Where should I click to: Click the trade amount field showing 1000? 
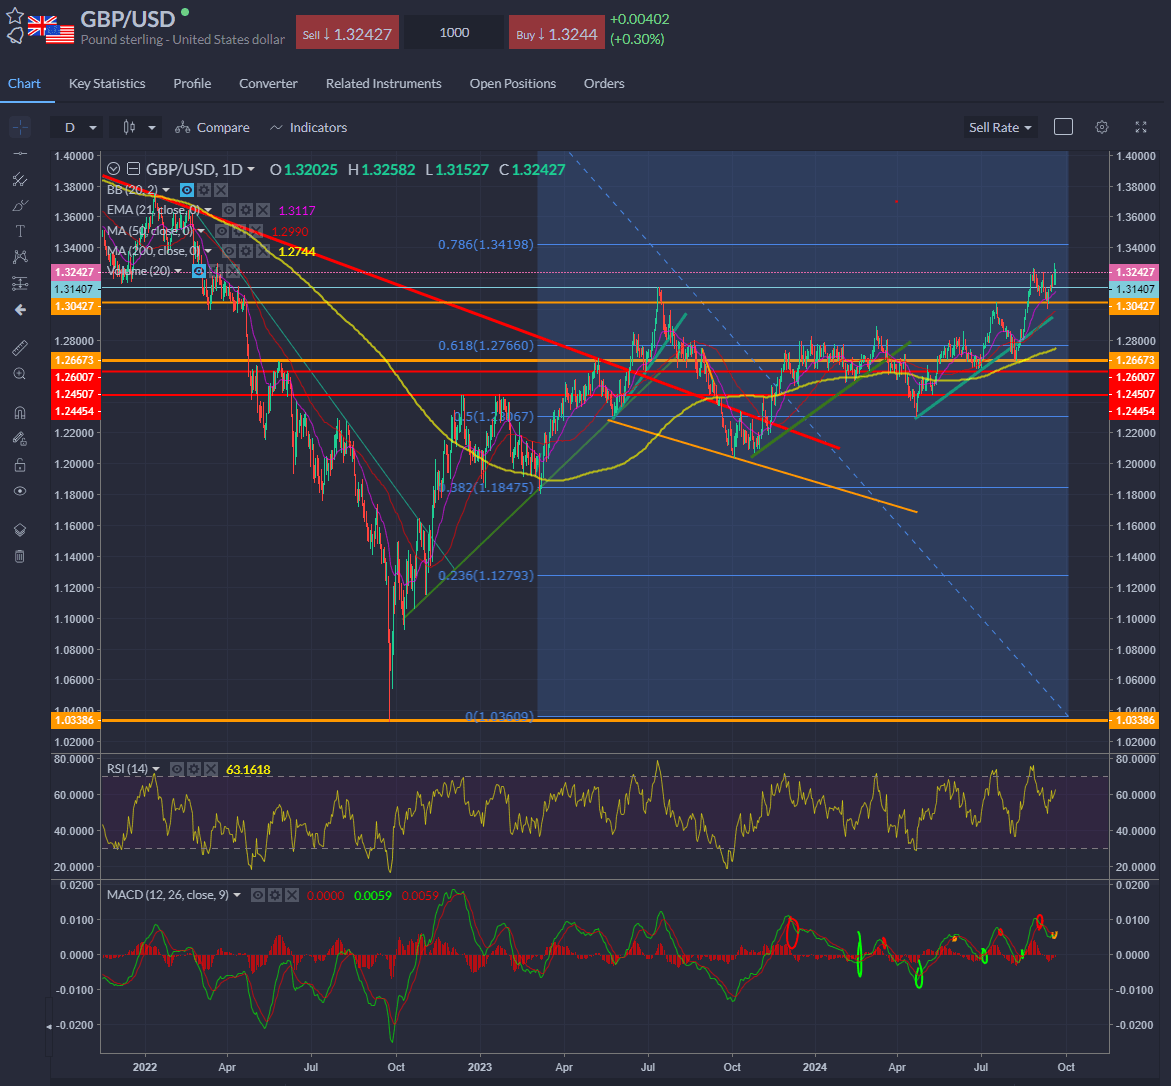point(454,33)
